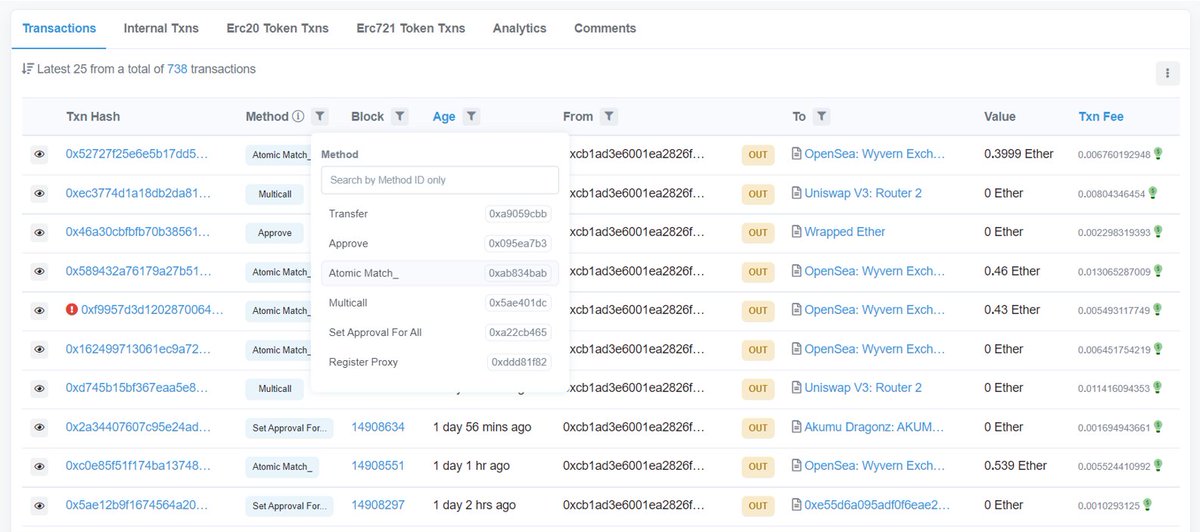1200x532 pixels.
Task: Choose Register Proxy in the Method filter list
Action: coord(440,362)
